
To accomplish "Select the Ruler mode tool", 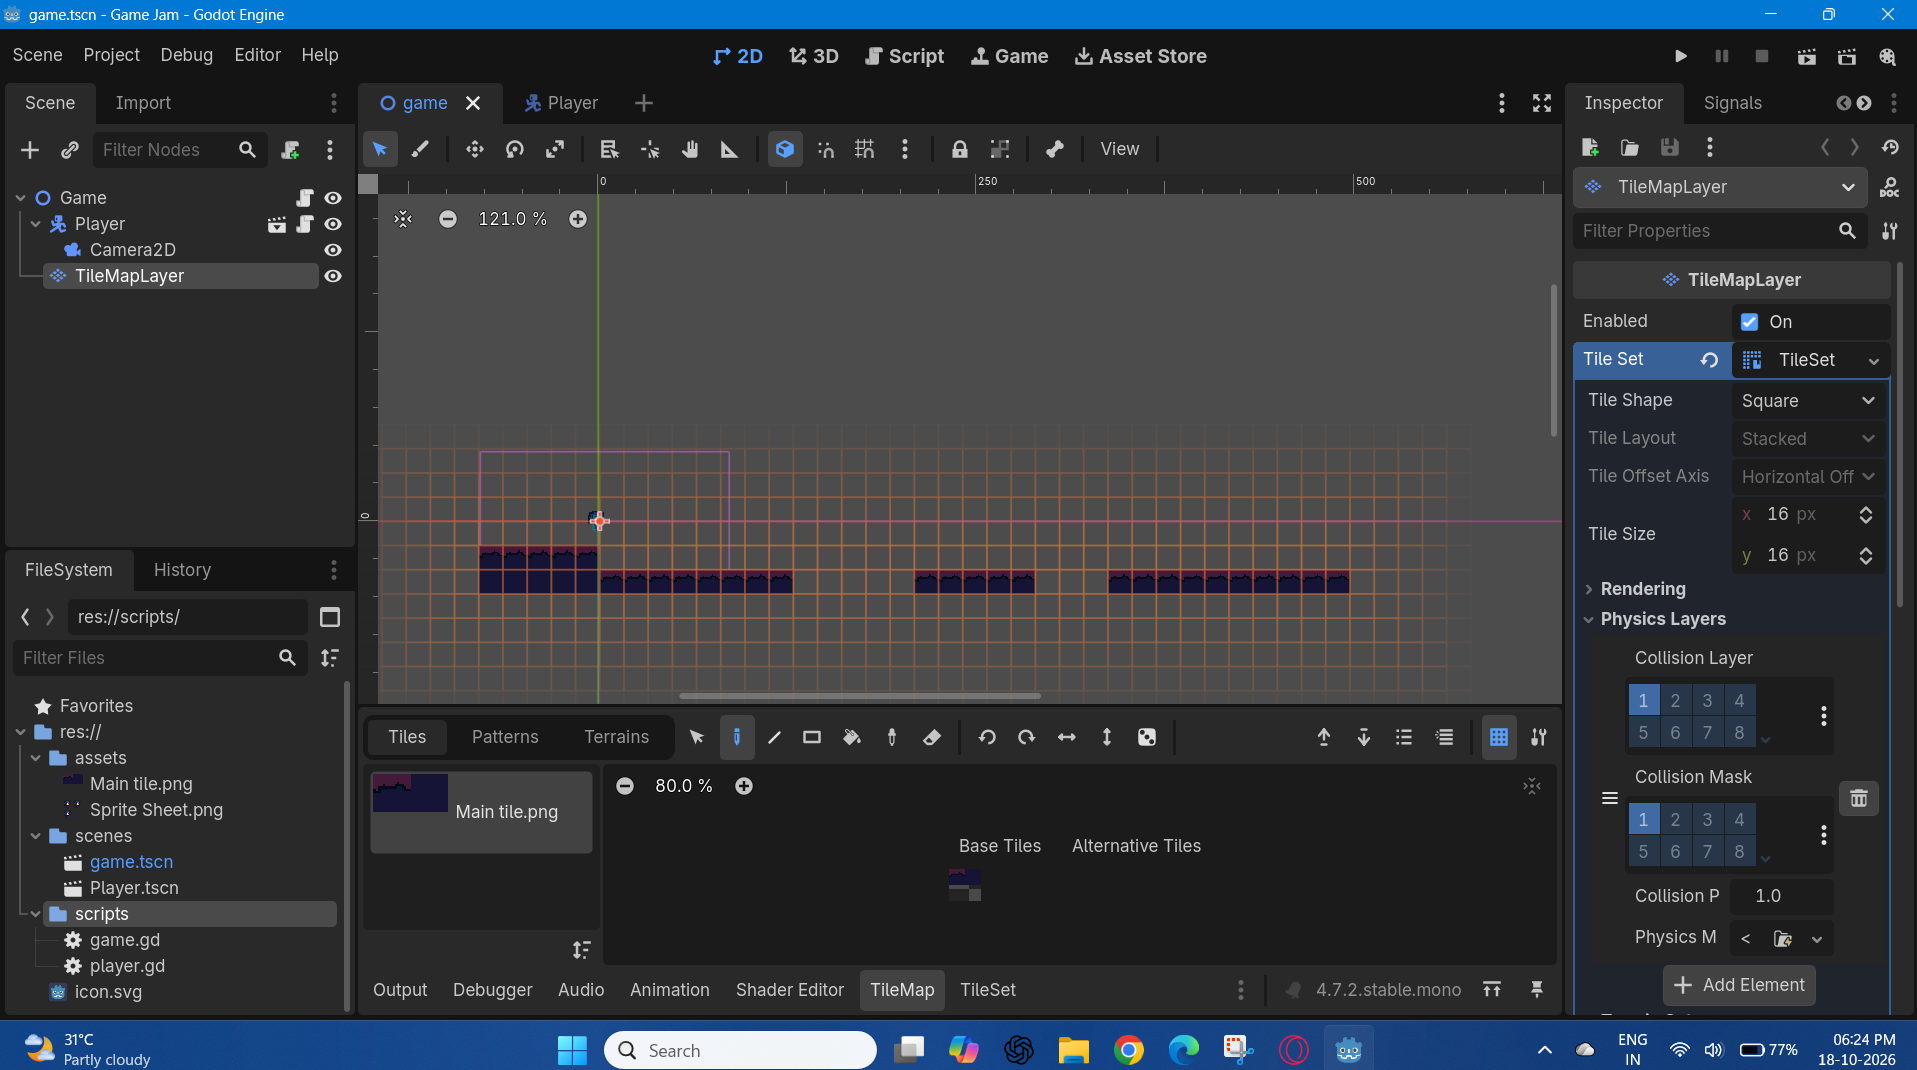I will pos(730,149).
